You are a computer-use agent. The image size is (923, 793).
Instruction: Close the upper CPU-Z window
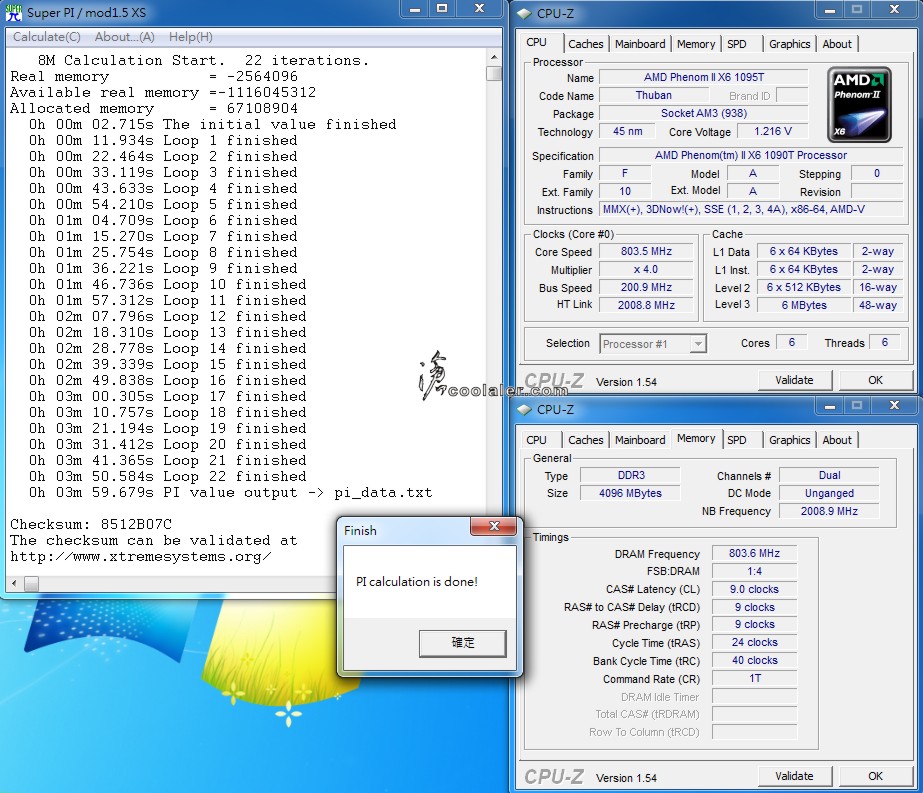pyautogui.click(x=894, y=10)
